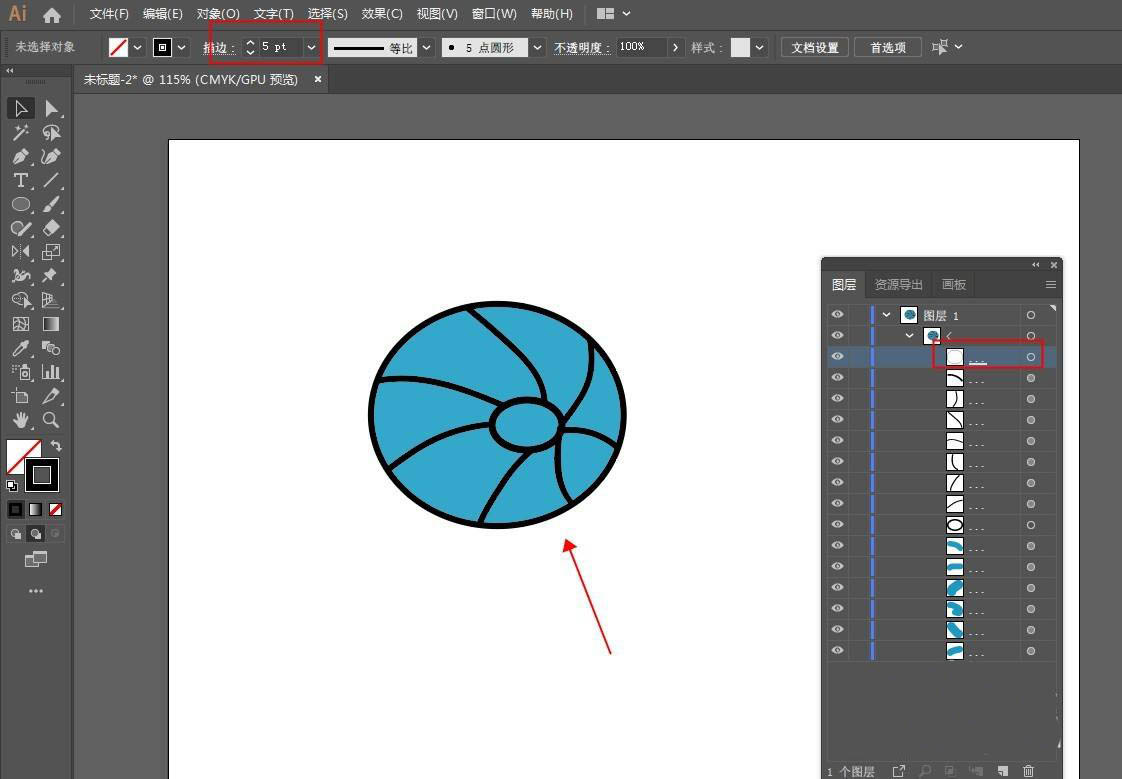
Task: Collapse the 图层 1 layer arrow
Action: pyautogui.click(x=887, y=315)
